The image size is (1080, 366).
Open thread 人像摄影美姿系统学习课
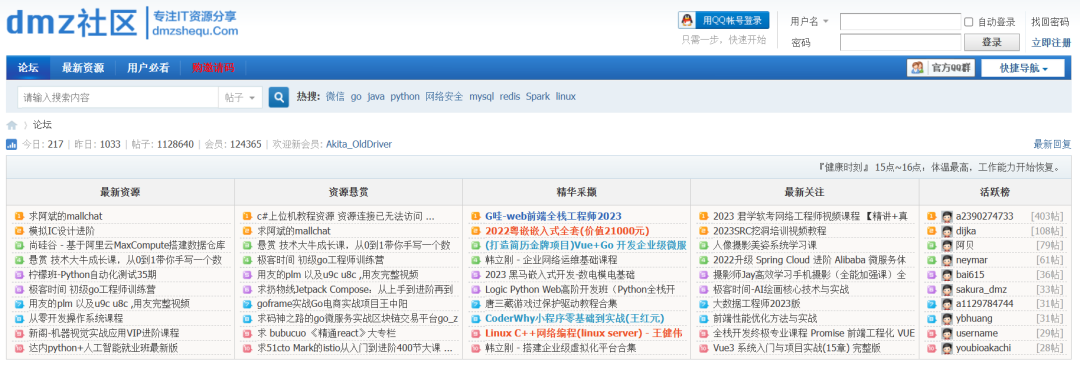tap(765, 245)
